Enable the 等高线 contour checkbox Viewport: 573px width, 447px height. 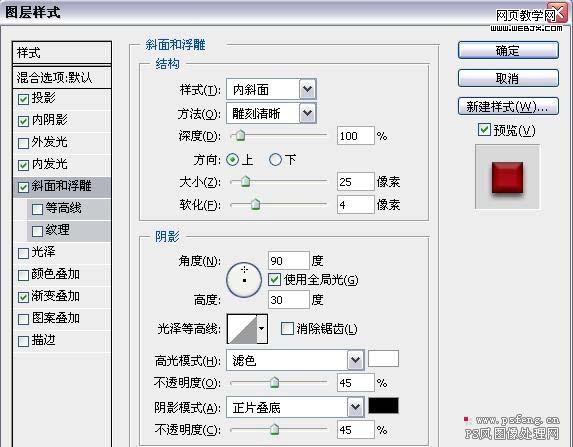tap(37, 209)
